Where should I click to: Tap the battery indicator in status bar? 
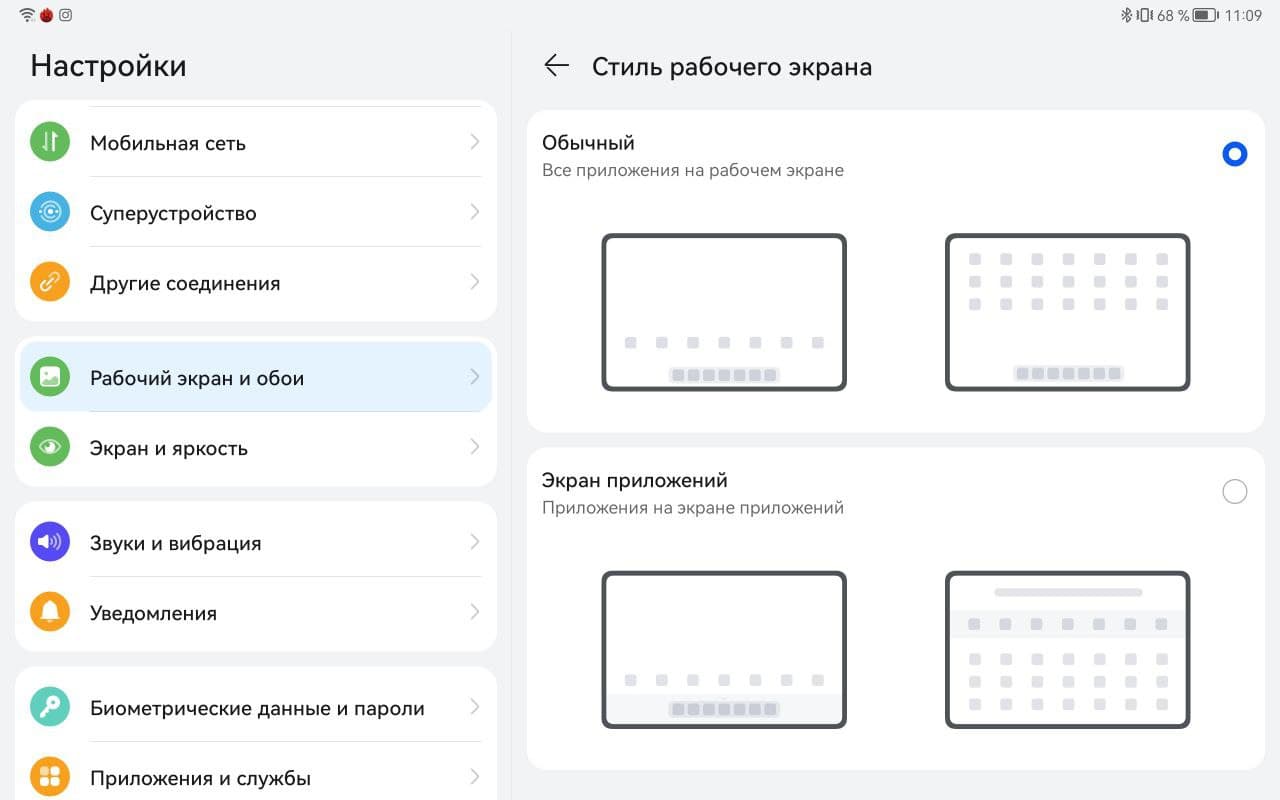(1204, 15)
